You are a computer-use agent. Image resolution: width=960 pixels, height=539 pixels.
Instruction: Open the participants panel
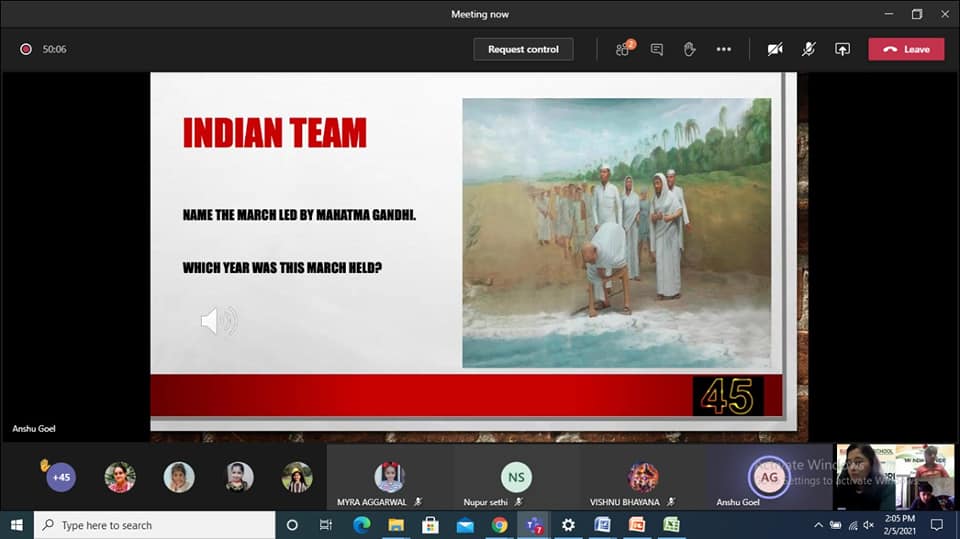point(624,48)
